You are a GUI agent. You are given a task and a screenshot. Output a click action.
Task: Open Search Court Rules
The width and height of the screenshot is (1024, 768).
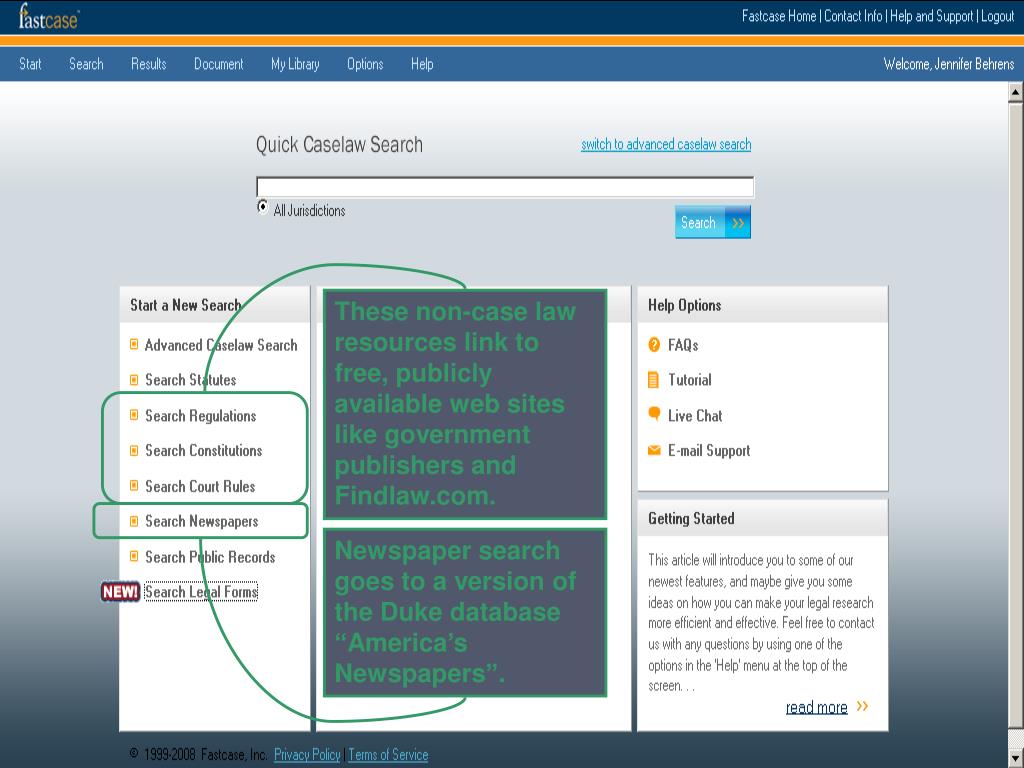pyautogui.click(x=200, y=486)
